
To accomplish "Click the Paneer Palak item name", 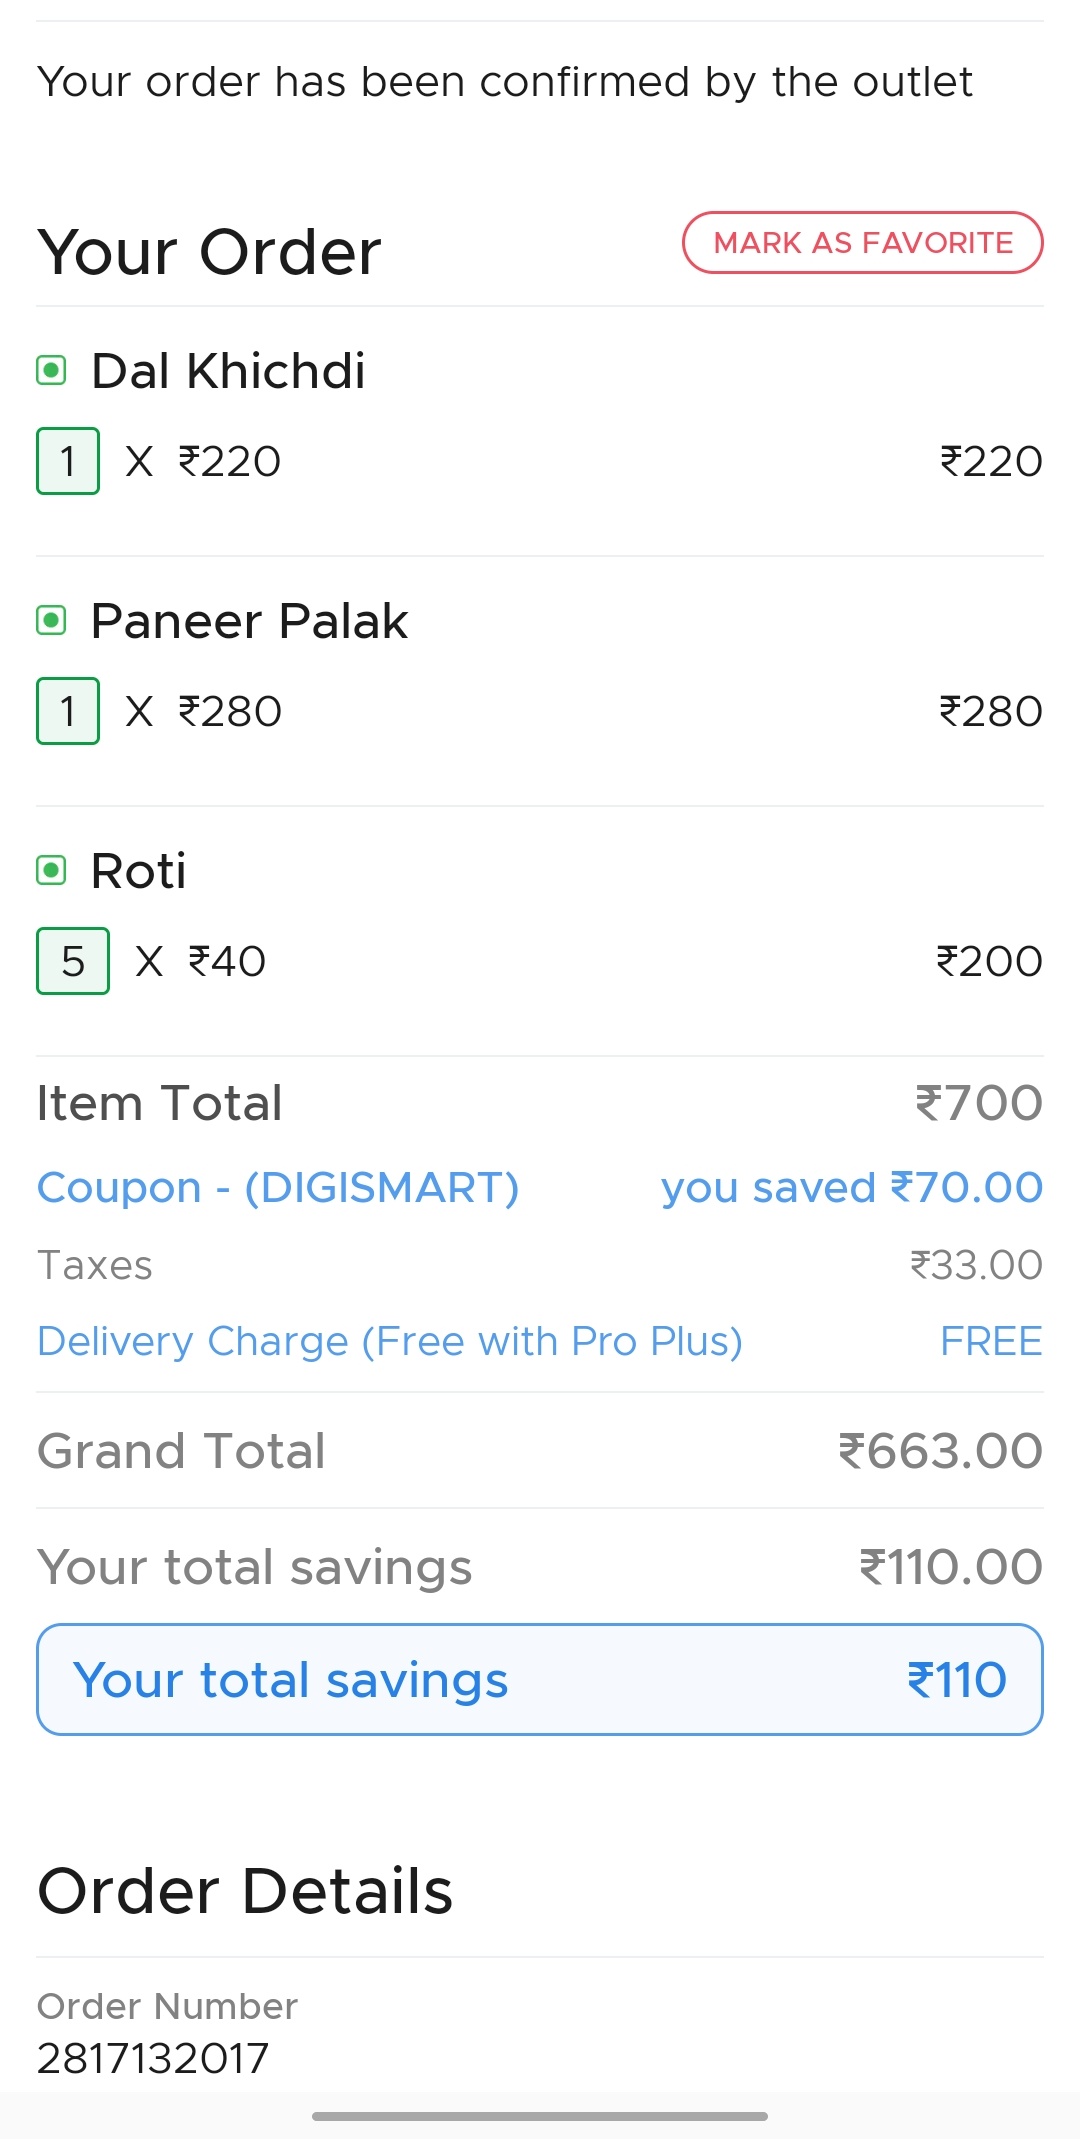I will click(249, 621).
